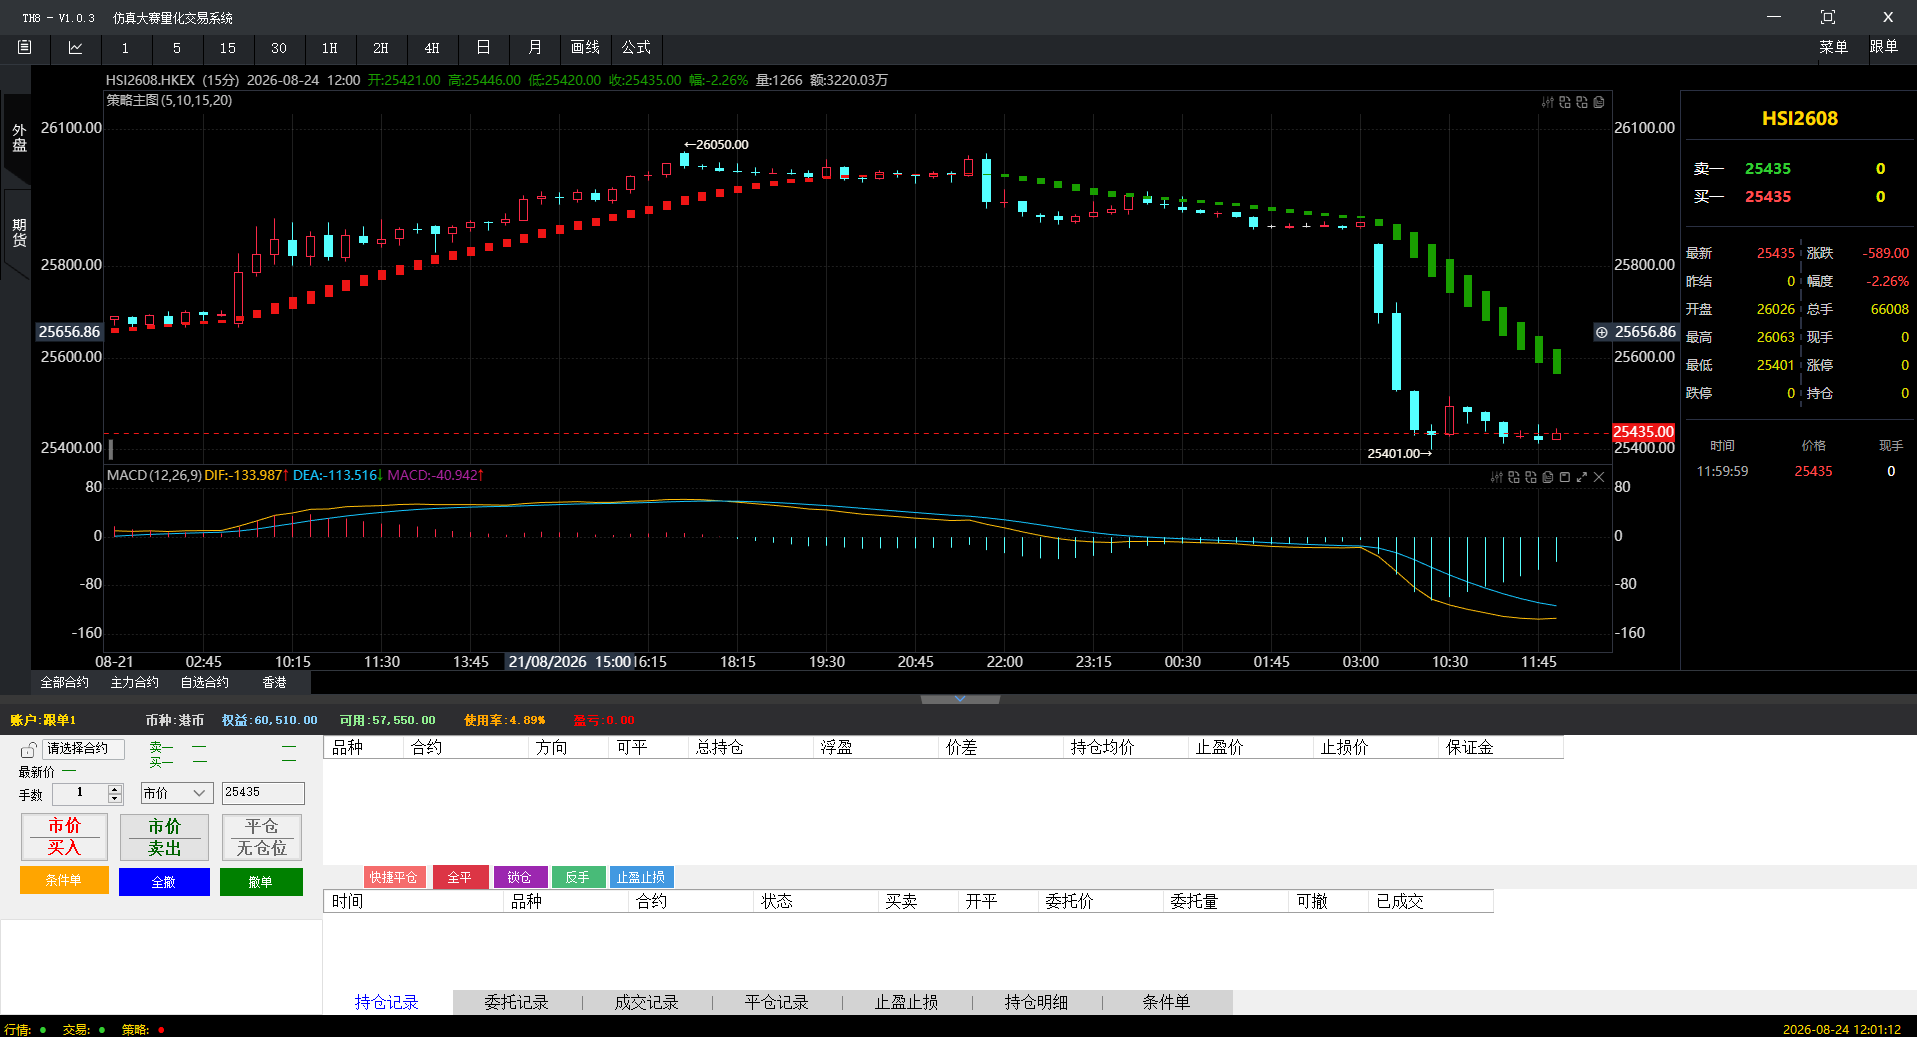Image resolution: width=1917 pixels, height=1037 pixels.
Task: Click the second swap-indicator icon in the main chart panel
Action: (x=1582, y=102)
